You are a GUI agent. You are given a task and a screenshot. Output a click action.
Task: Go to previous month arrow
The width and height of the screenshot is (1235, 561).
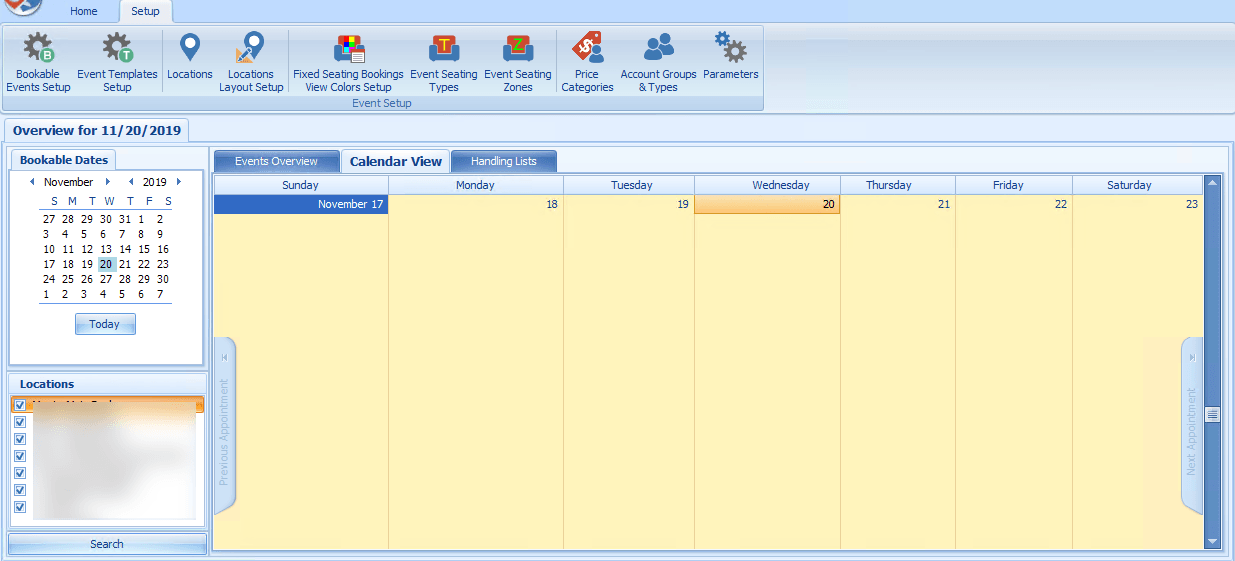tap(32, 182)
